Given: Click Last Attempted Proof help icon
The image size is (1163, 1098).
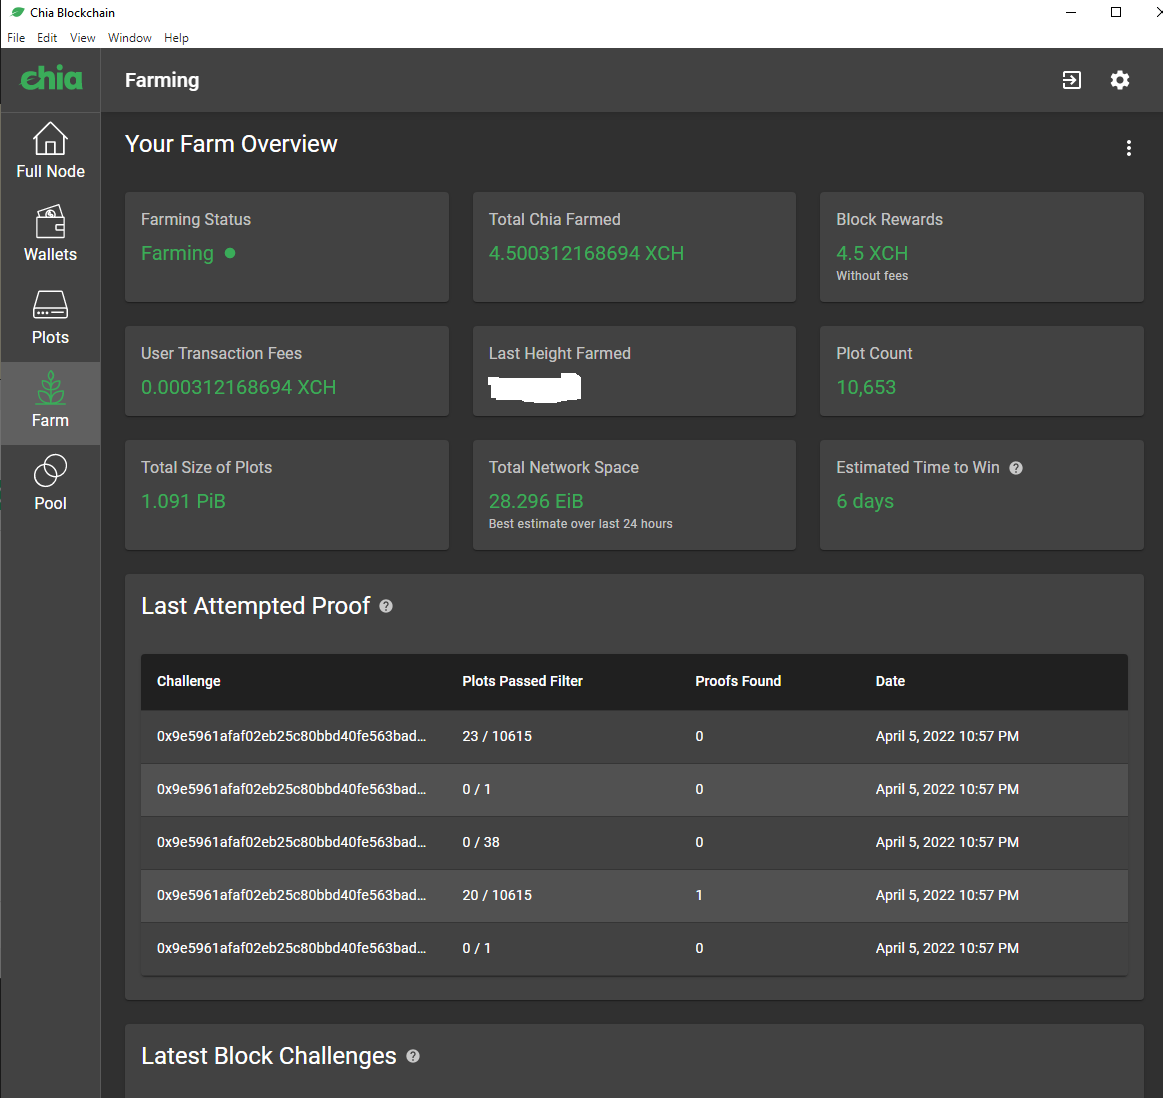Looking at the screenshot, I should pos(386,606).
